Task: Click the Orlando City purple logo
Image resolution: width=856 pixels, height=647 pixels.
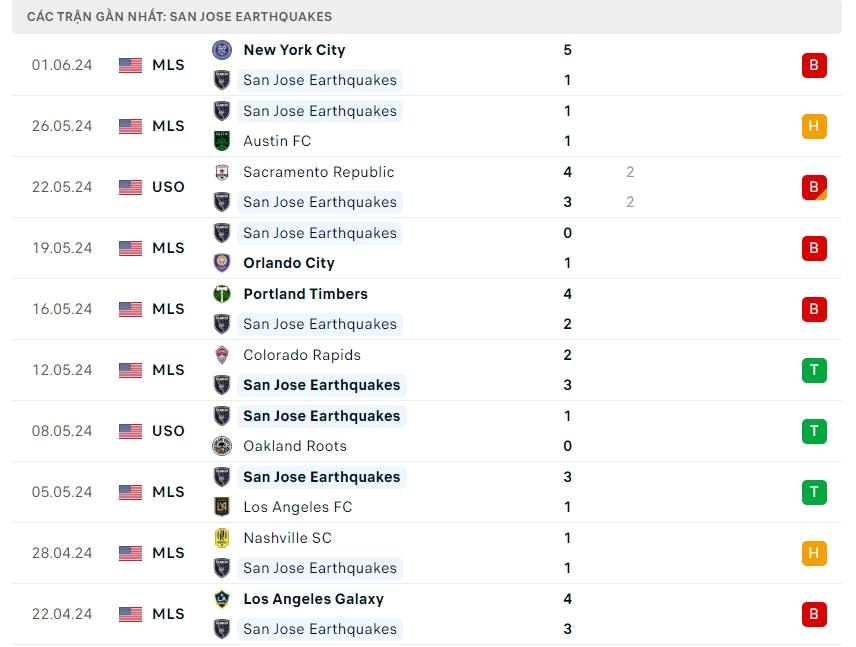Action: [222, 263]
